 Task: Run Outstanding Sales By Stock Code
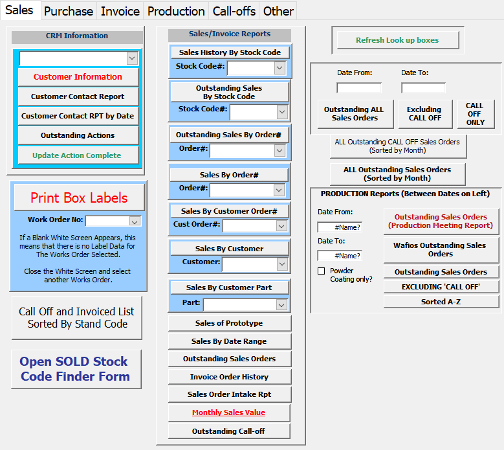point(229,92)
